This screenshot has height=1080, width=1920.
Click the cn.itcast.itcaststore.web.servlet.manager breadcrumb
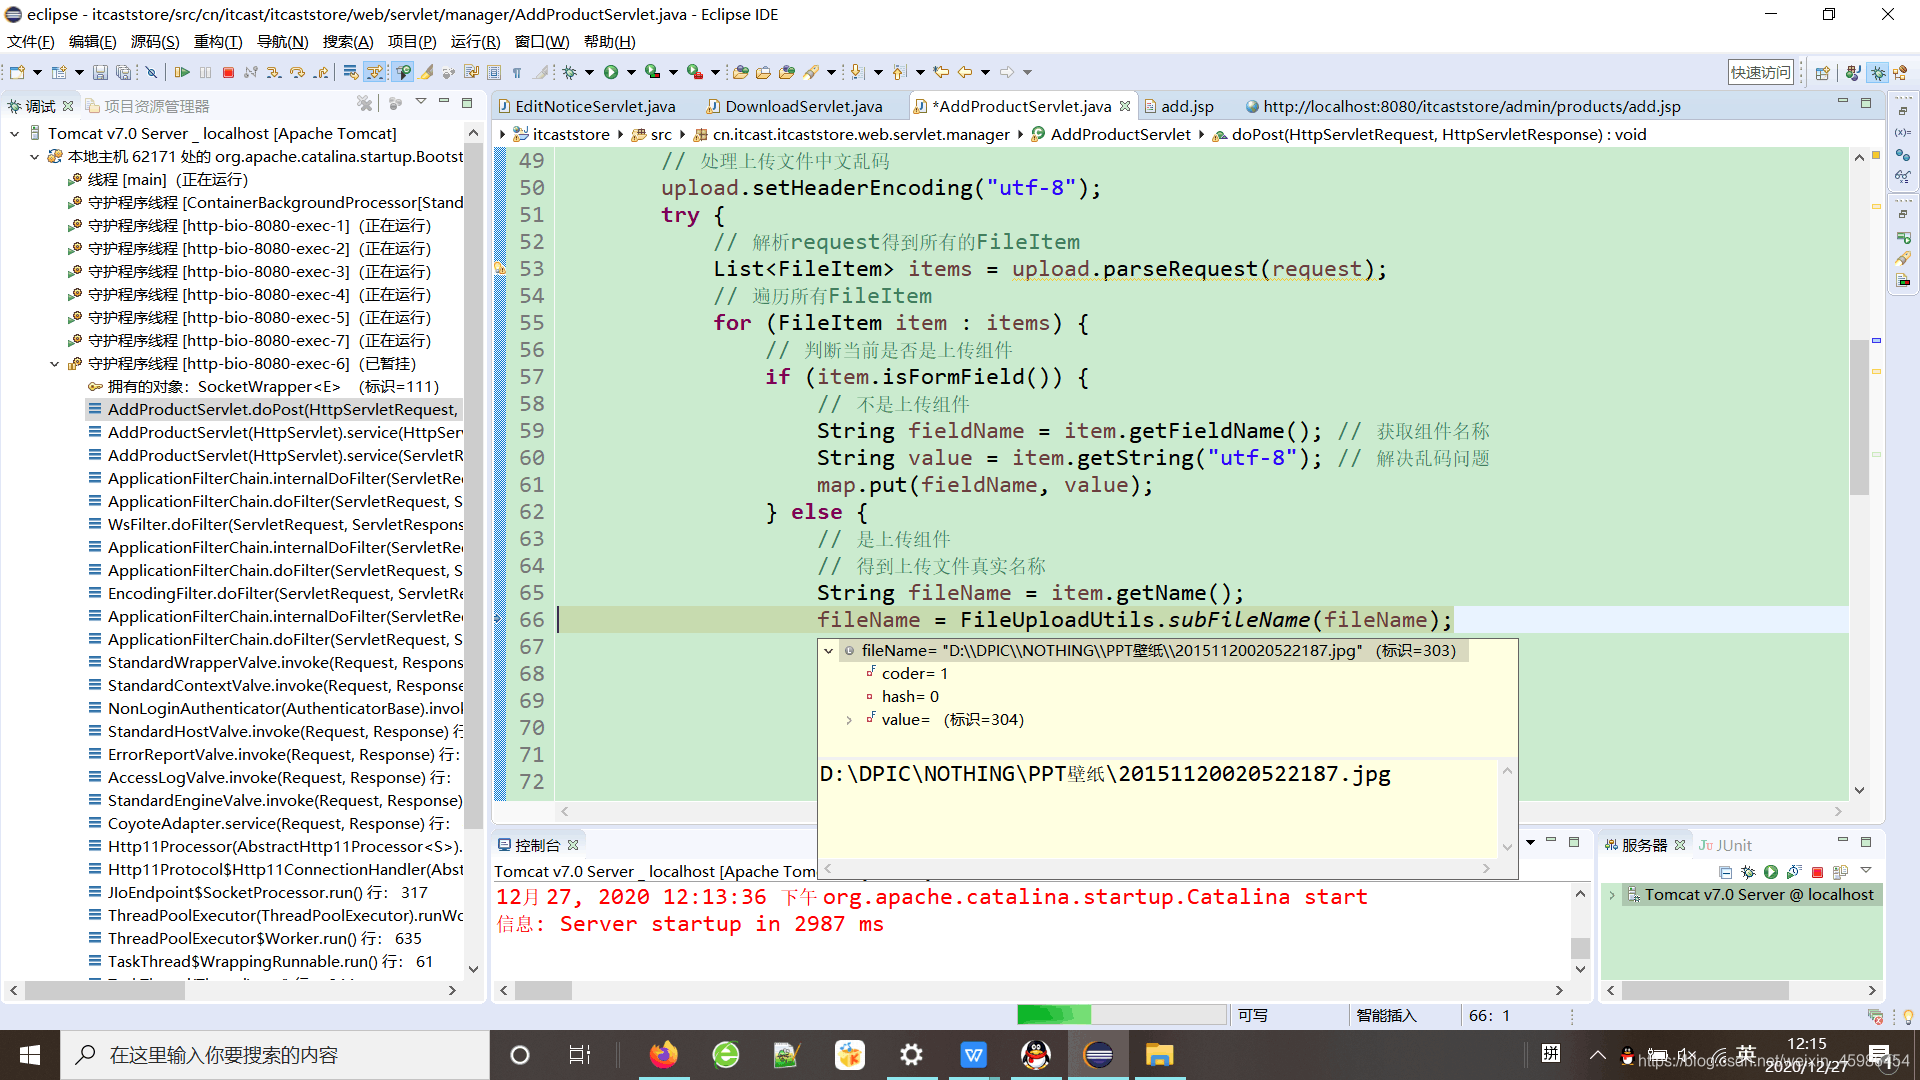851,134
